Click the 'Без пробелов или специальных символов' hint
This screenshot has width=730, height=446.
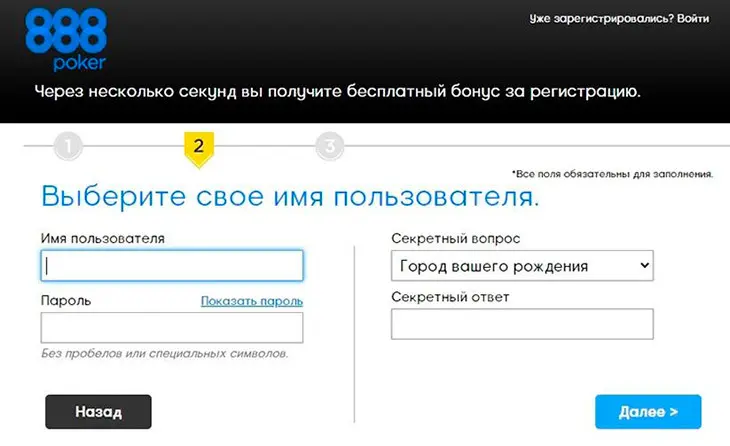(x=165, y=354)
